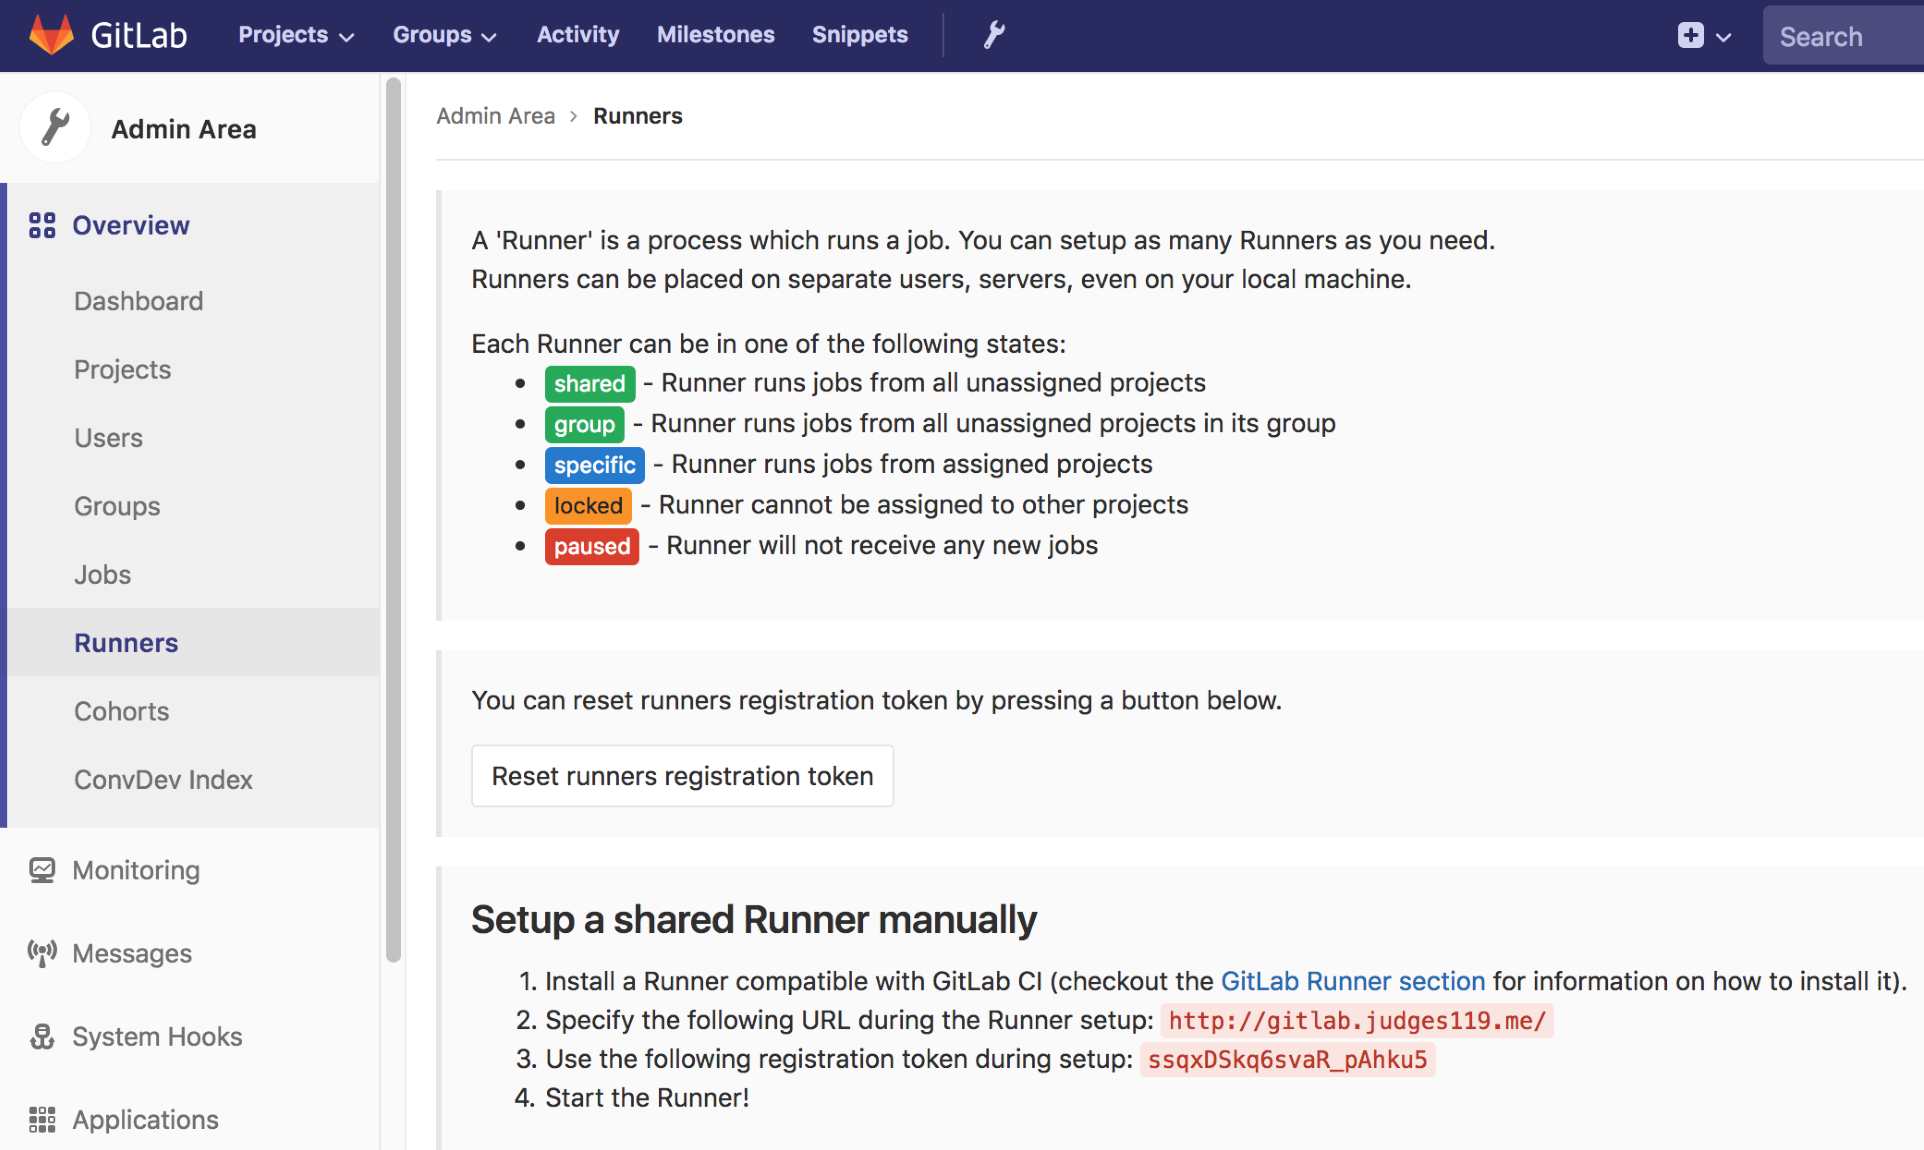This screenshot has width=1924, height=1150.
Task: Click the Runners breadcrumb text
Action: (x=637, y=116)
